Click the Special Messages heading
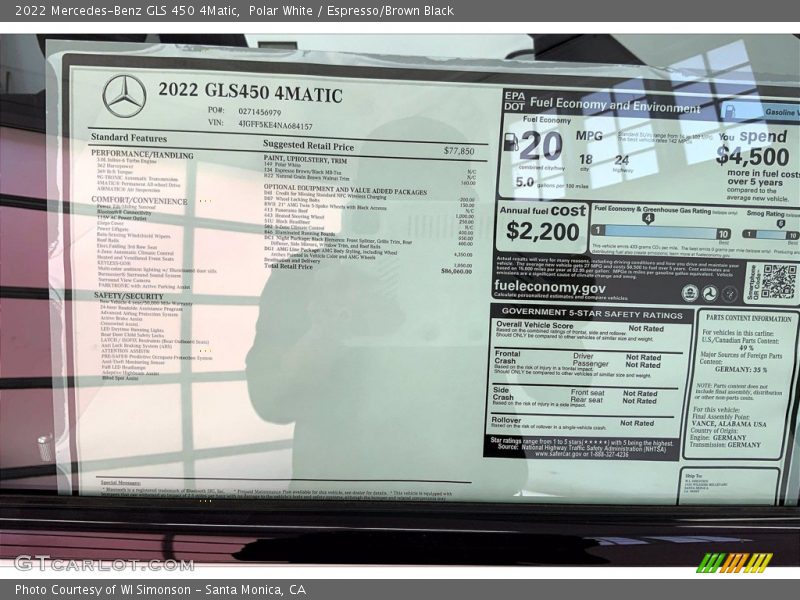 coord(121,482)
